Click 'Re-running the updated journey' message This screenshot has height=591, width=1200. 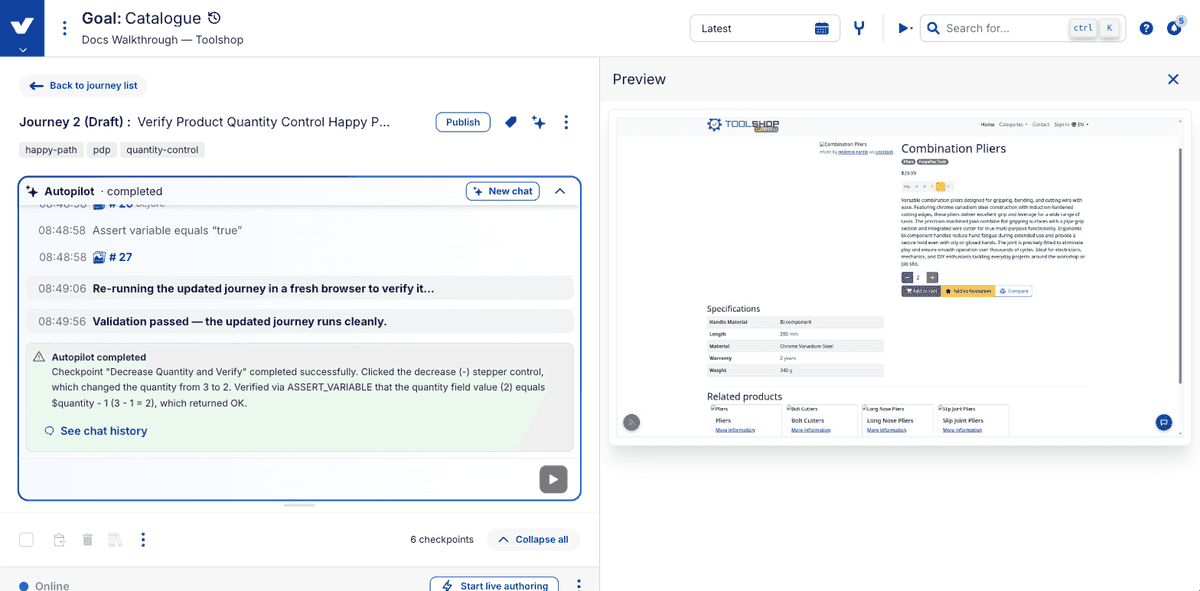click(264, 289)
